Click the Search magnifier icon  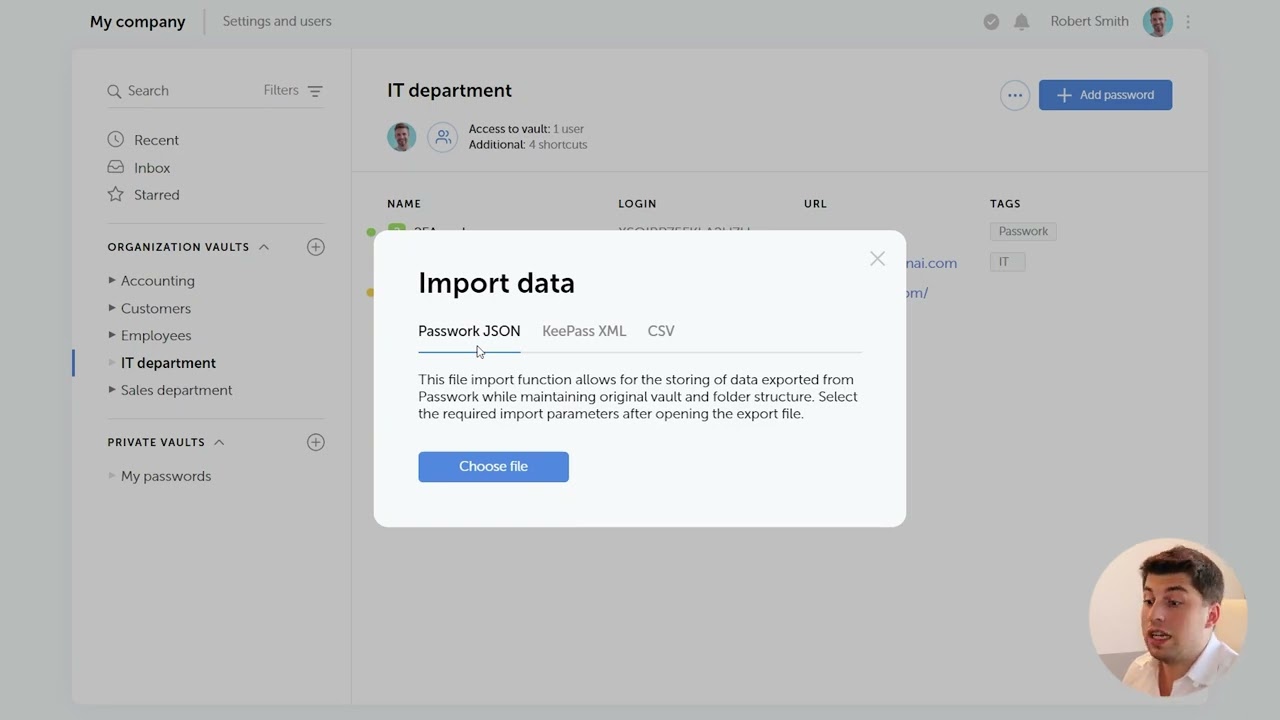[114, 91]
